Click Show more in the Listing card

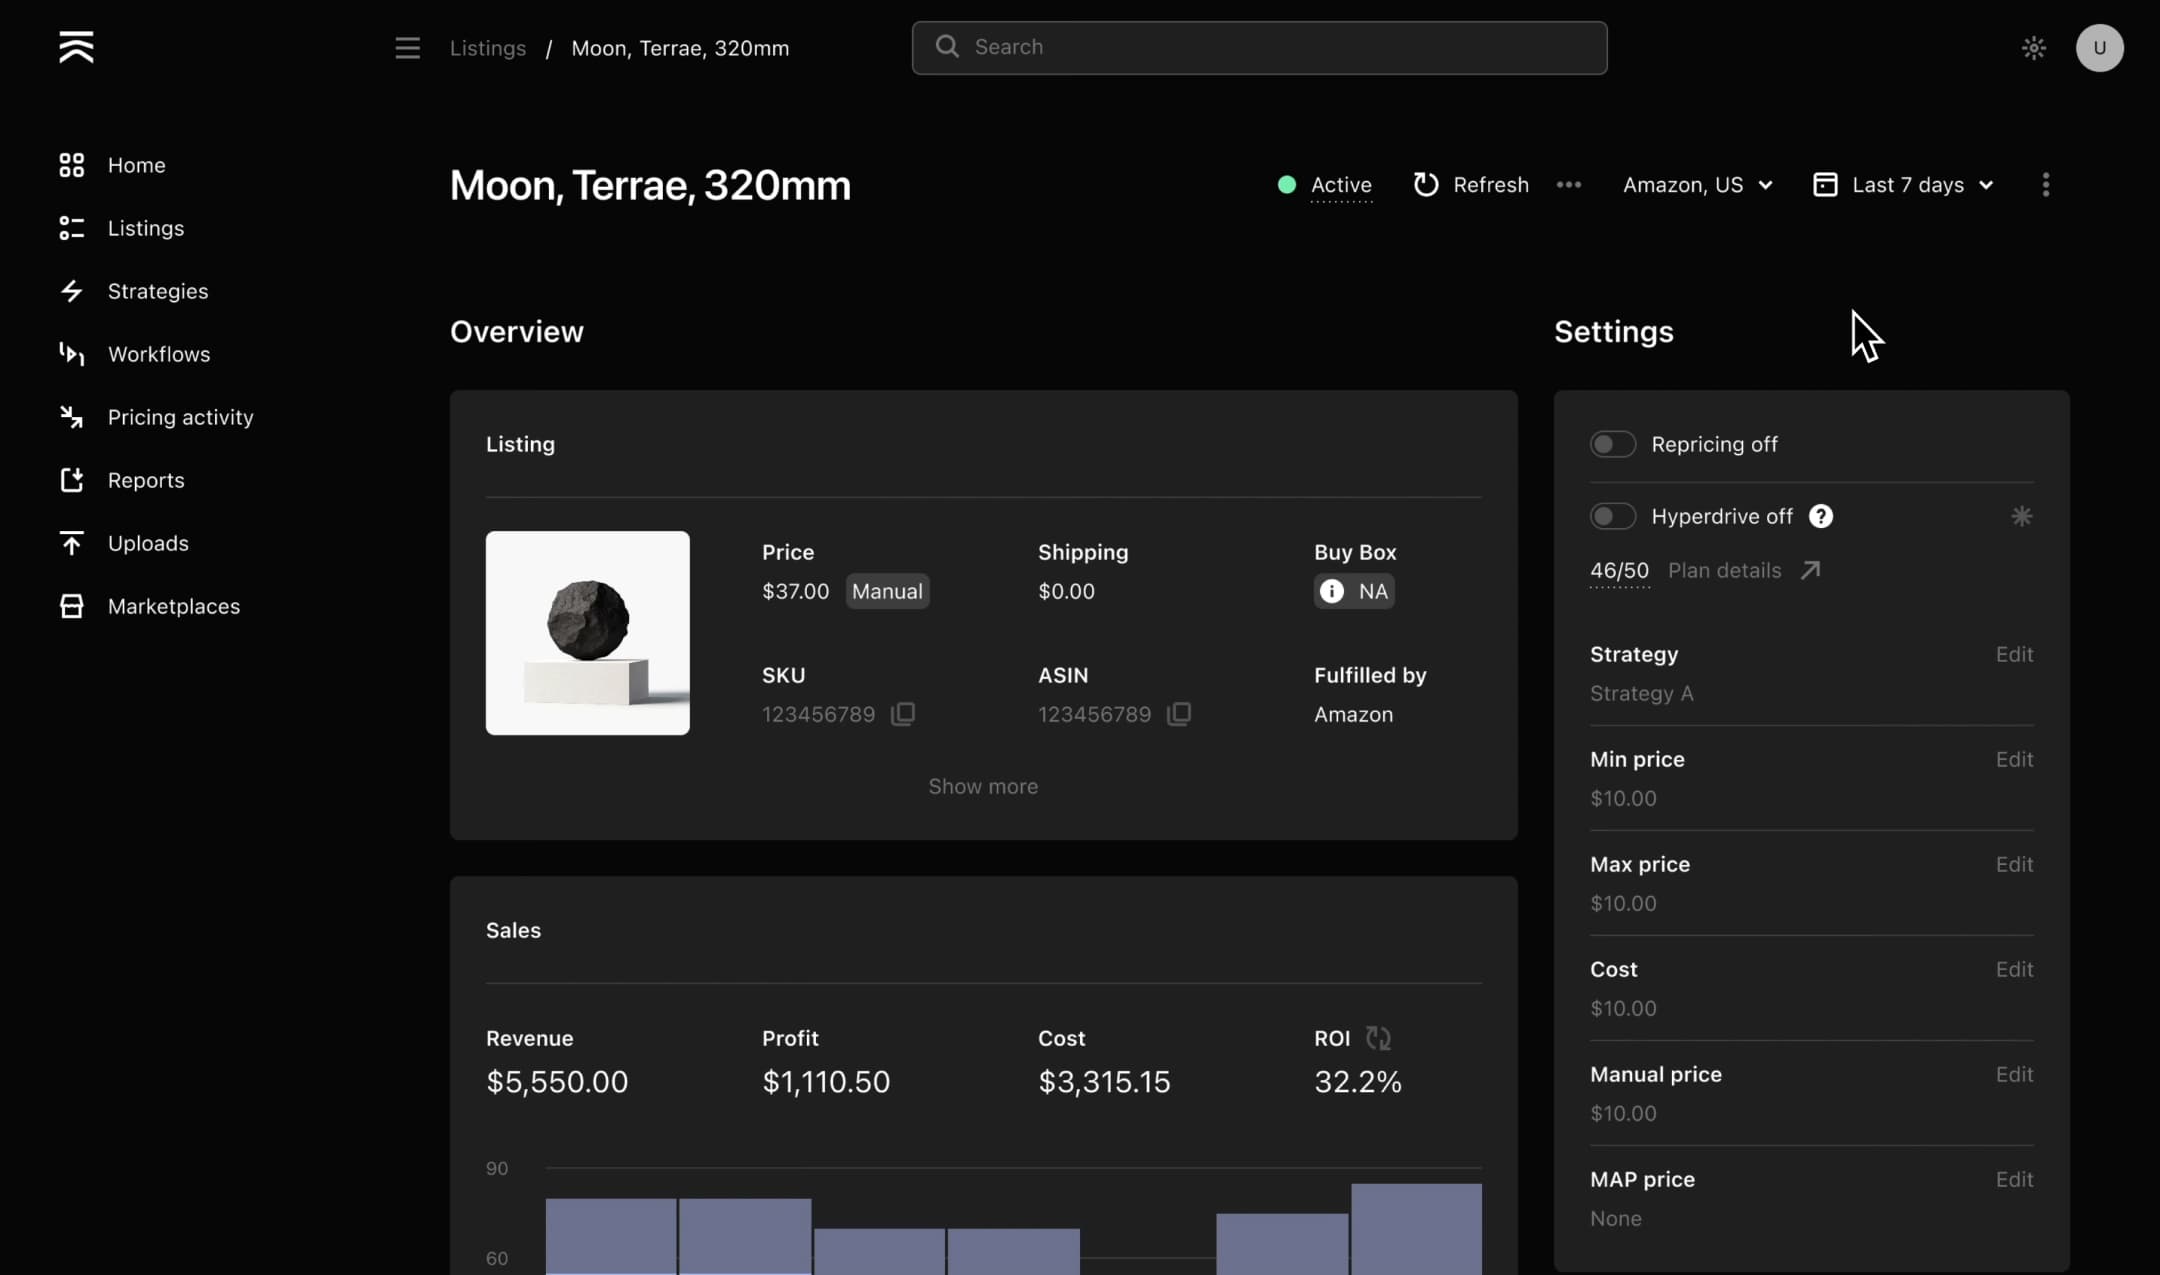(x=982, y=786)
